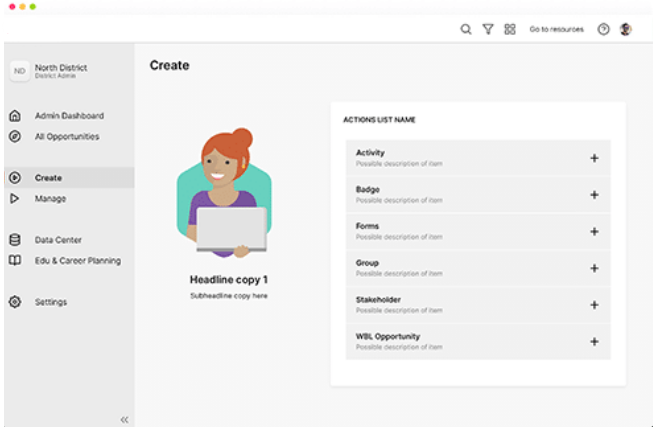The image size is (653, 427).
Task: Click the North District ND account badge
Action: click(19, 71)
